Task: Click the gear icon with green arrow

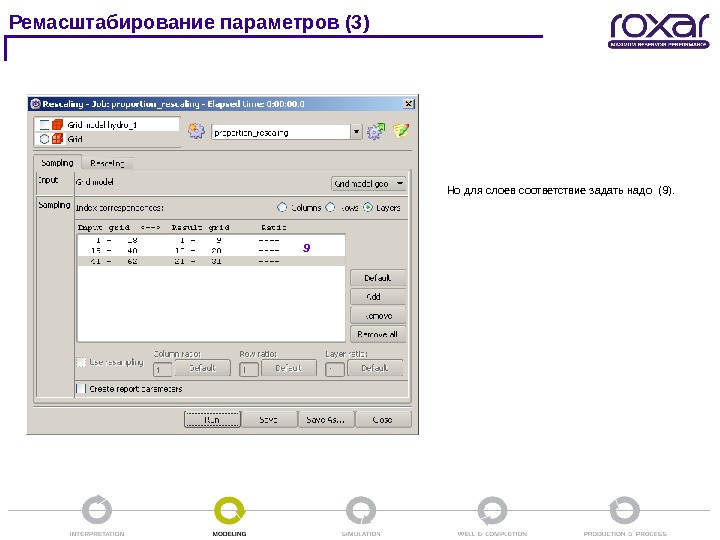Action: [376, 132]
